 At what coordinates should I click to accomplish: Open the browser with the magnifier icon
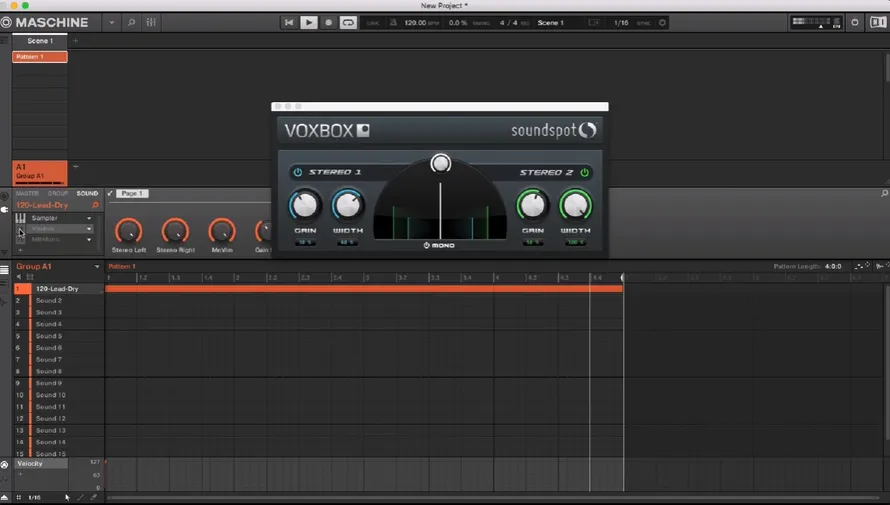click(x=131, y=23)
